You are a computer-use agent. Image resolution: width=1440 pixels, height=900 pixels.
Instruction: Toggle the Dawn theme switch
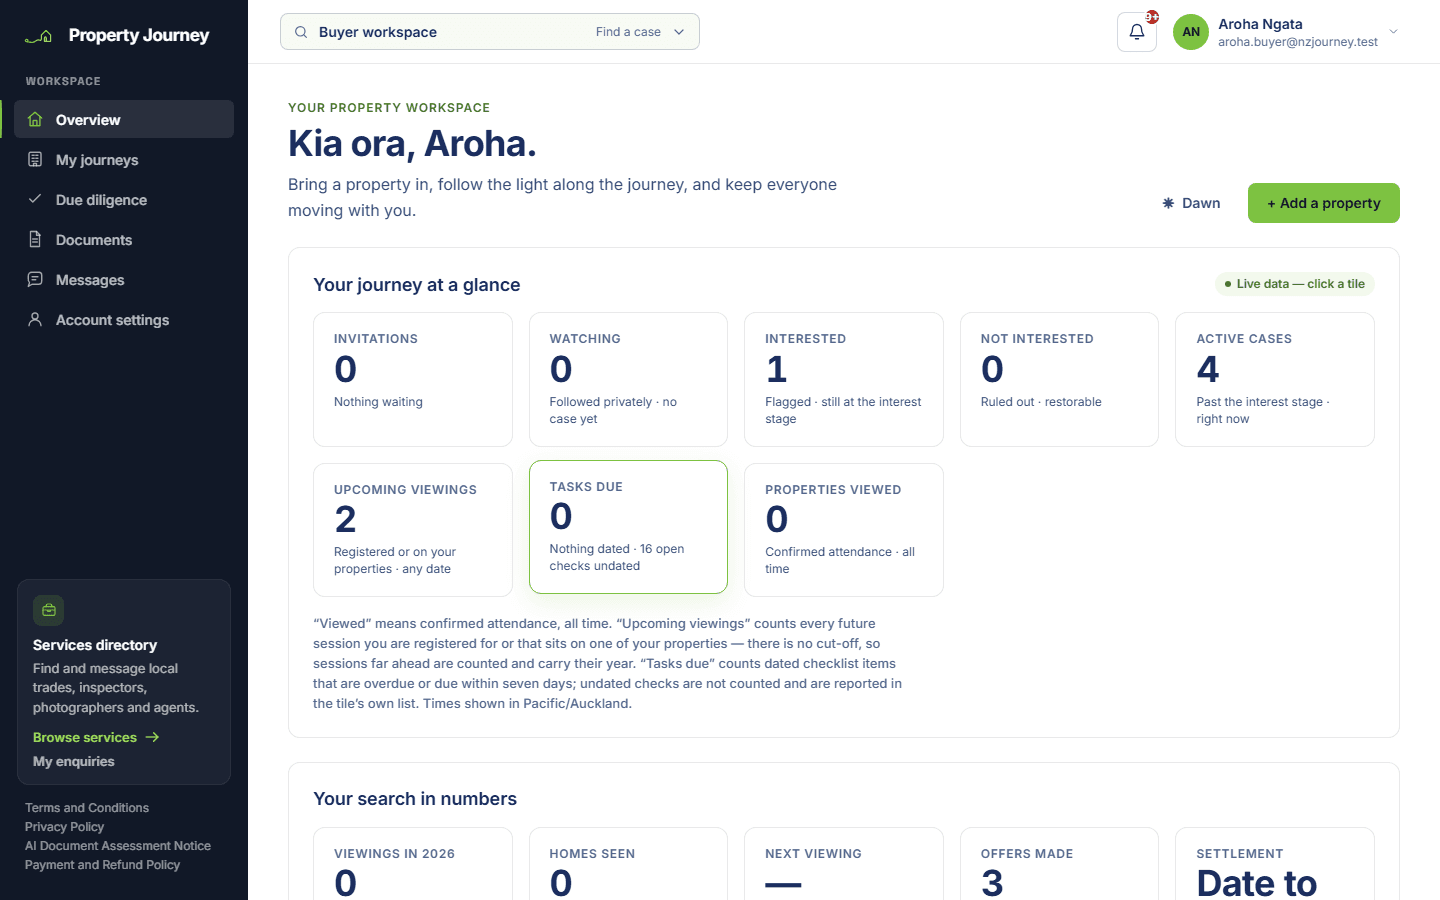[x=1191, y=203]
